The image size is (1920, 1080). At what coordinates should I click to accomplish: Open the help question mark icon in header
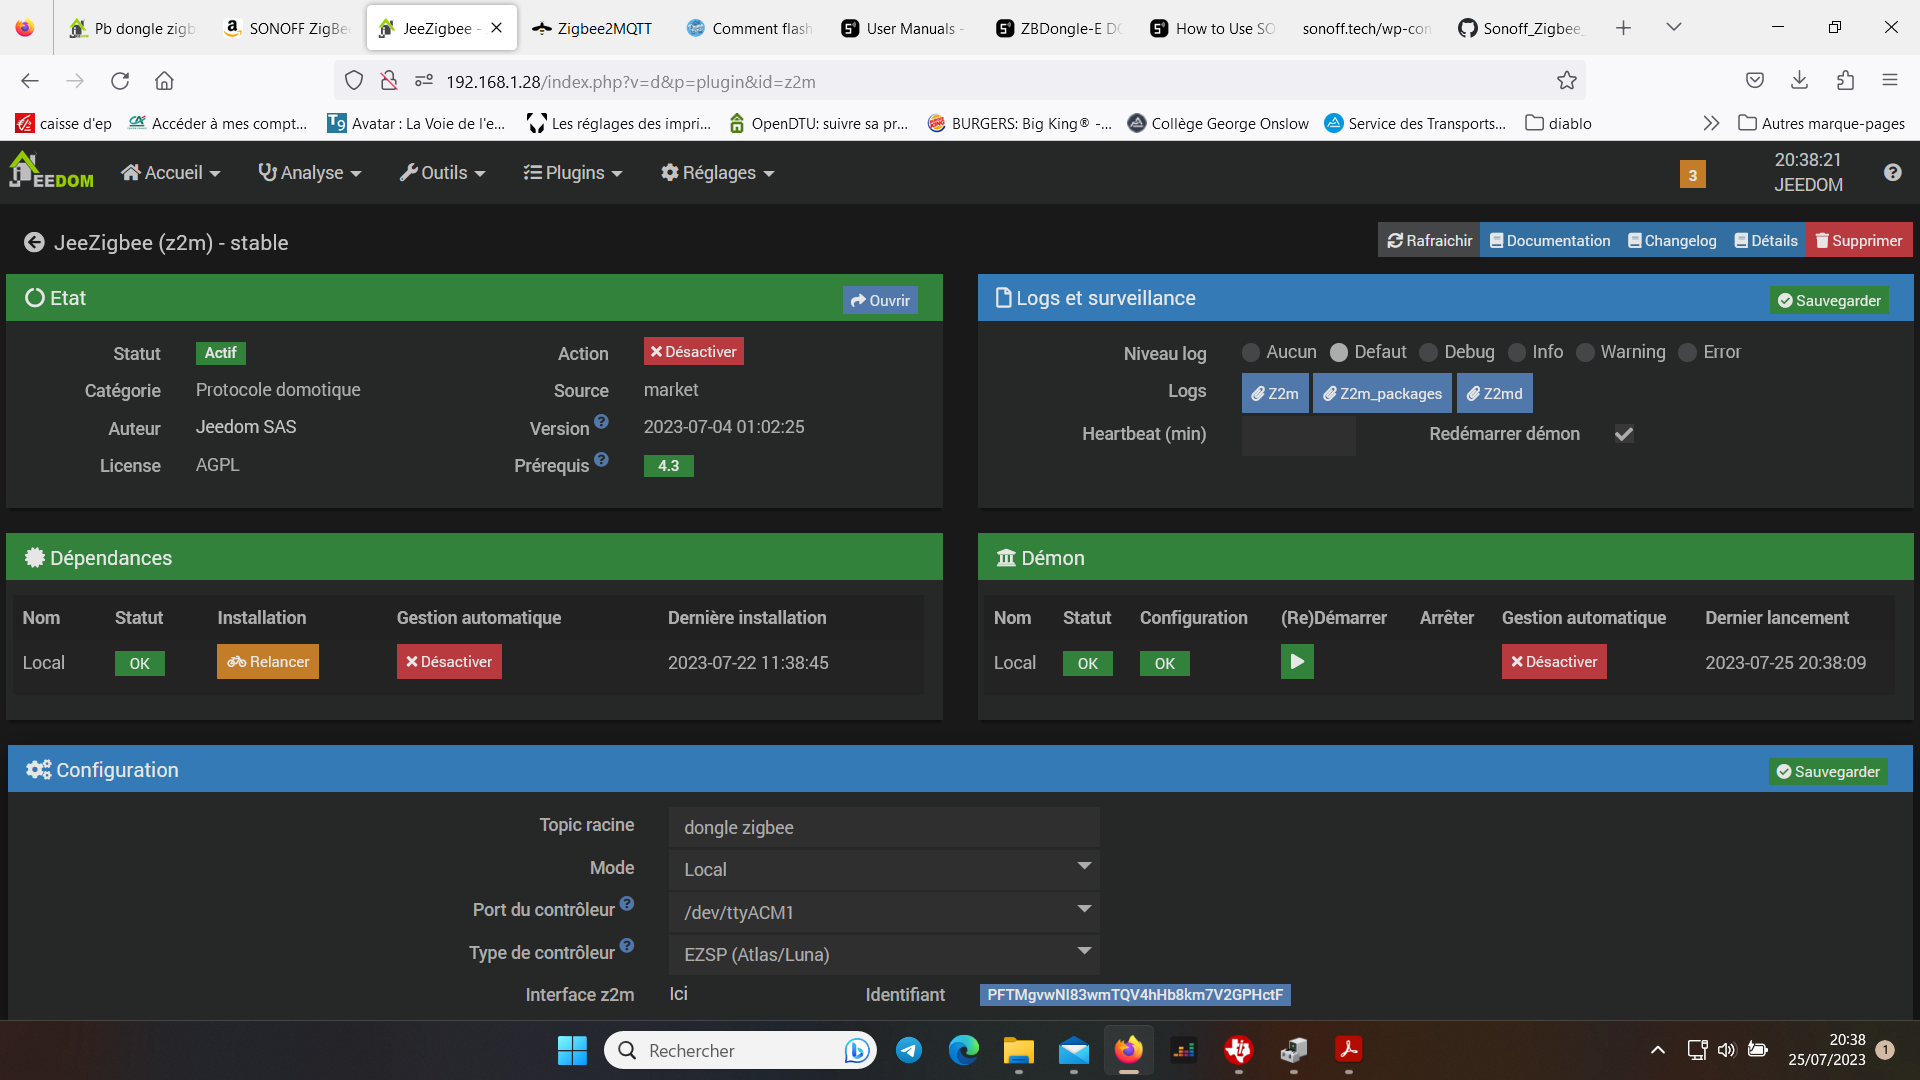click(1892, 172)
